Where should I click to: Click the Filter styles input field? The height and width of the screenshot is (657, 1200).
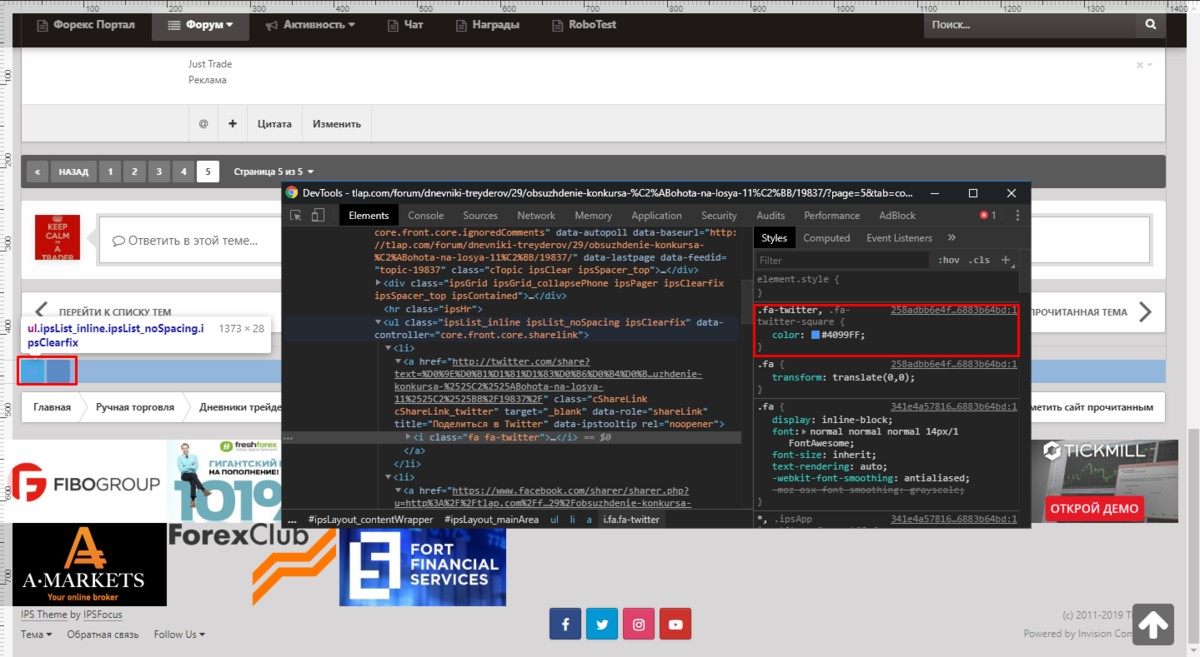point(843,260)
